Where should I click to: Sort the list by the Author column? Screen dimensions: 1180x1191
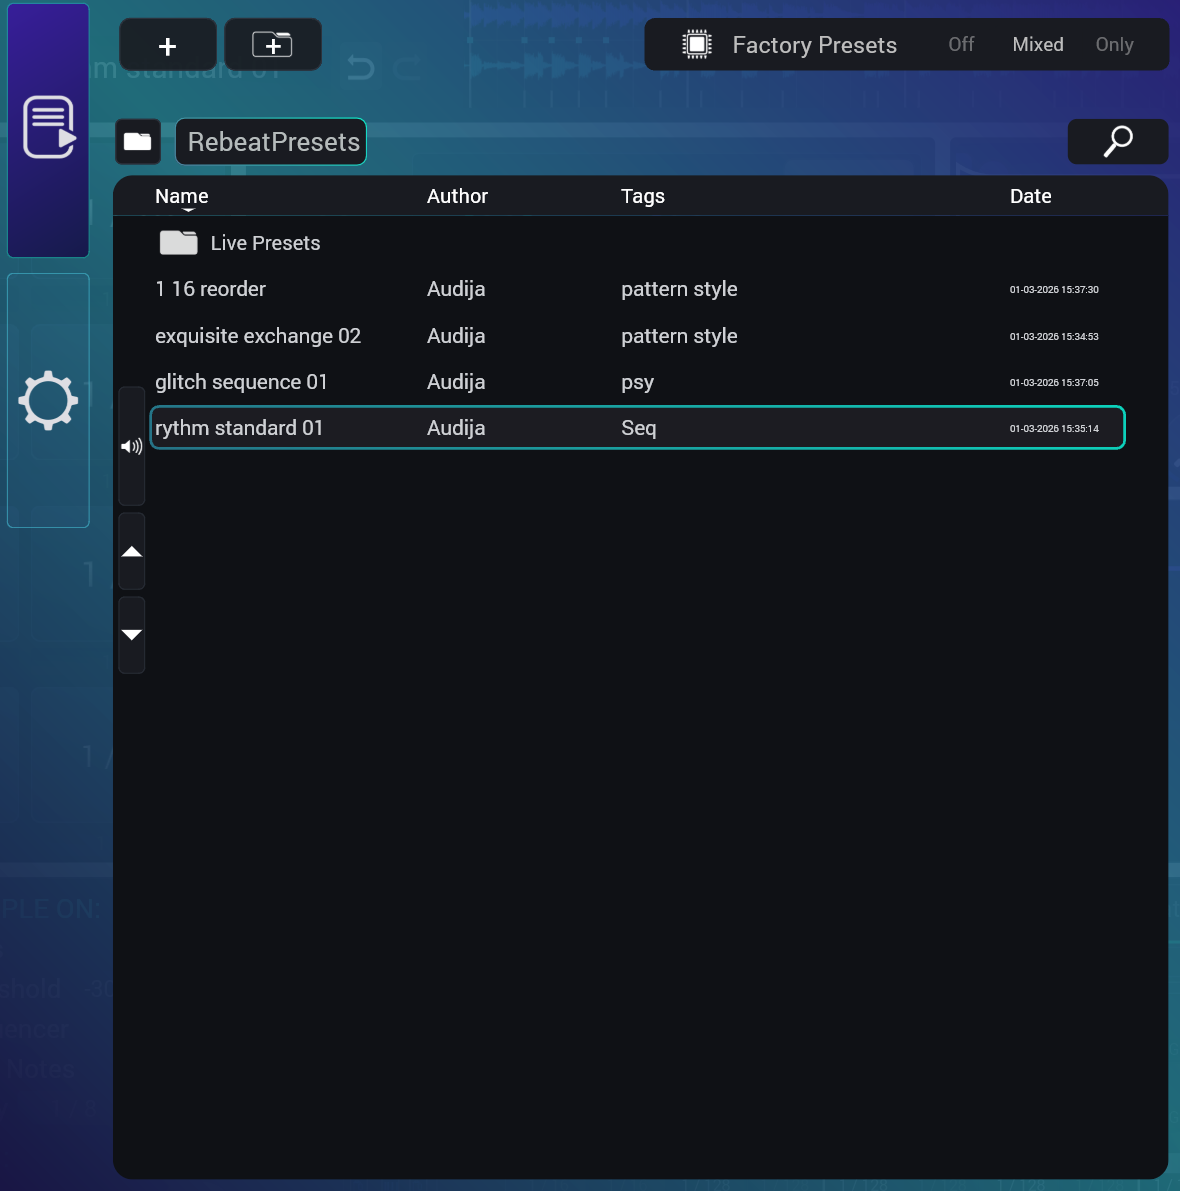(x=457, y=196)
